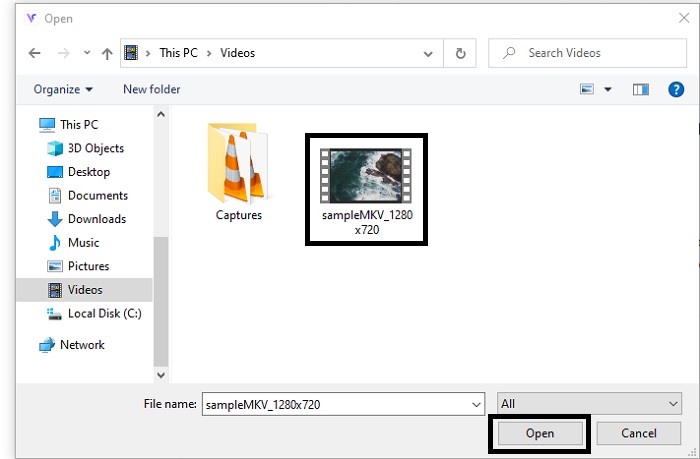Click the New folder button
This screenshot has height=459, width=700.
click(151, 90)
